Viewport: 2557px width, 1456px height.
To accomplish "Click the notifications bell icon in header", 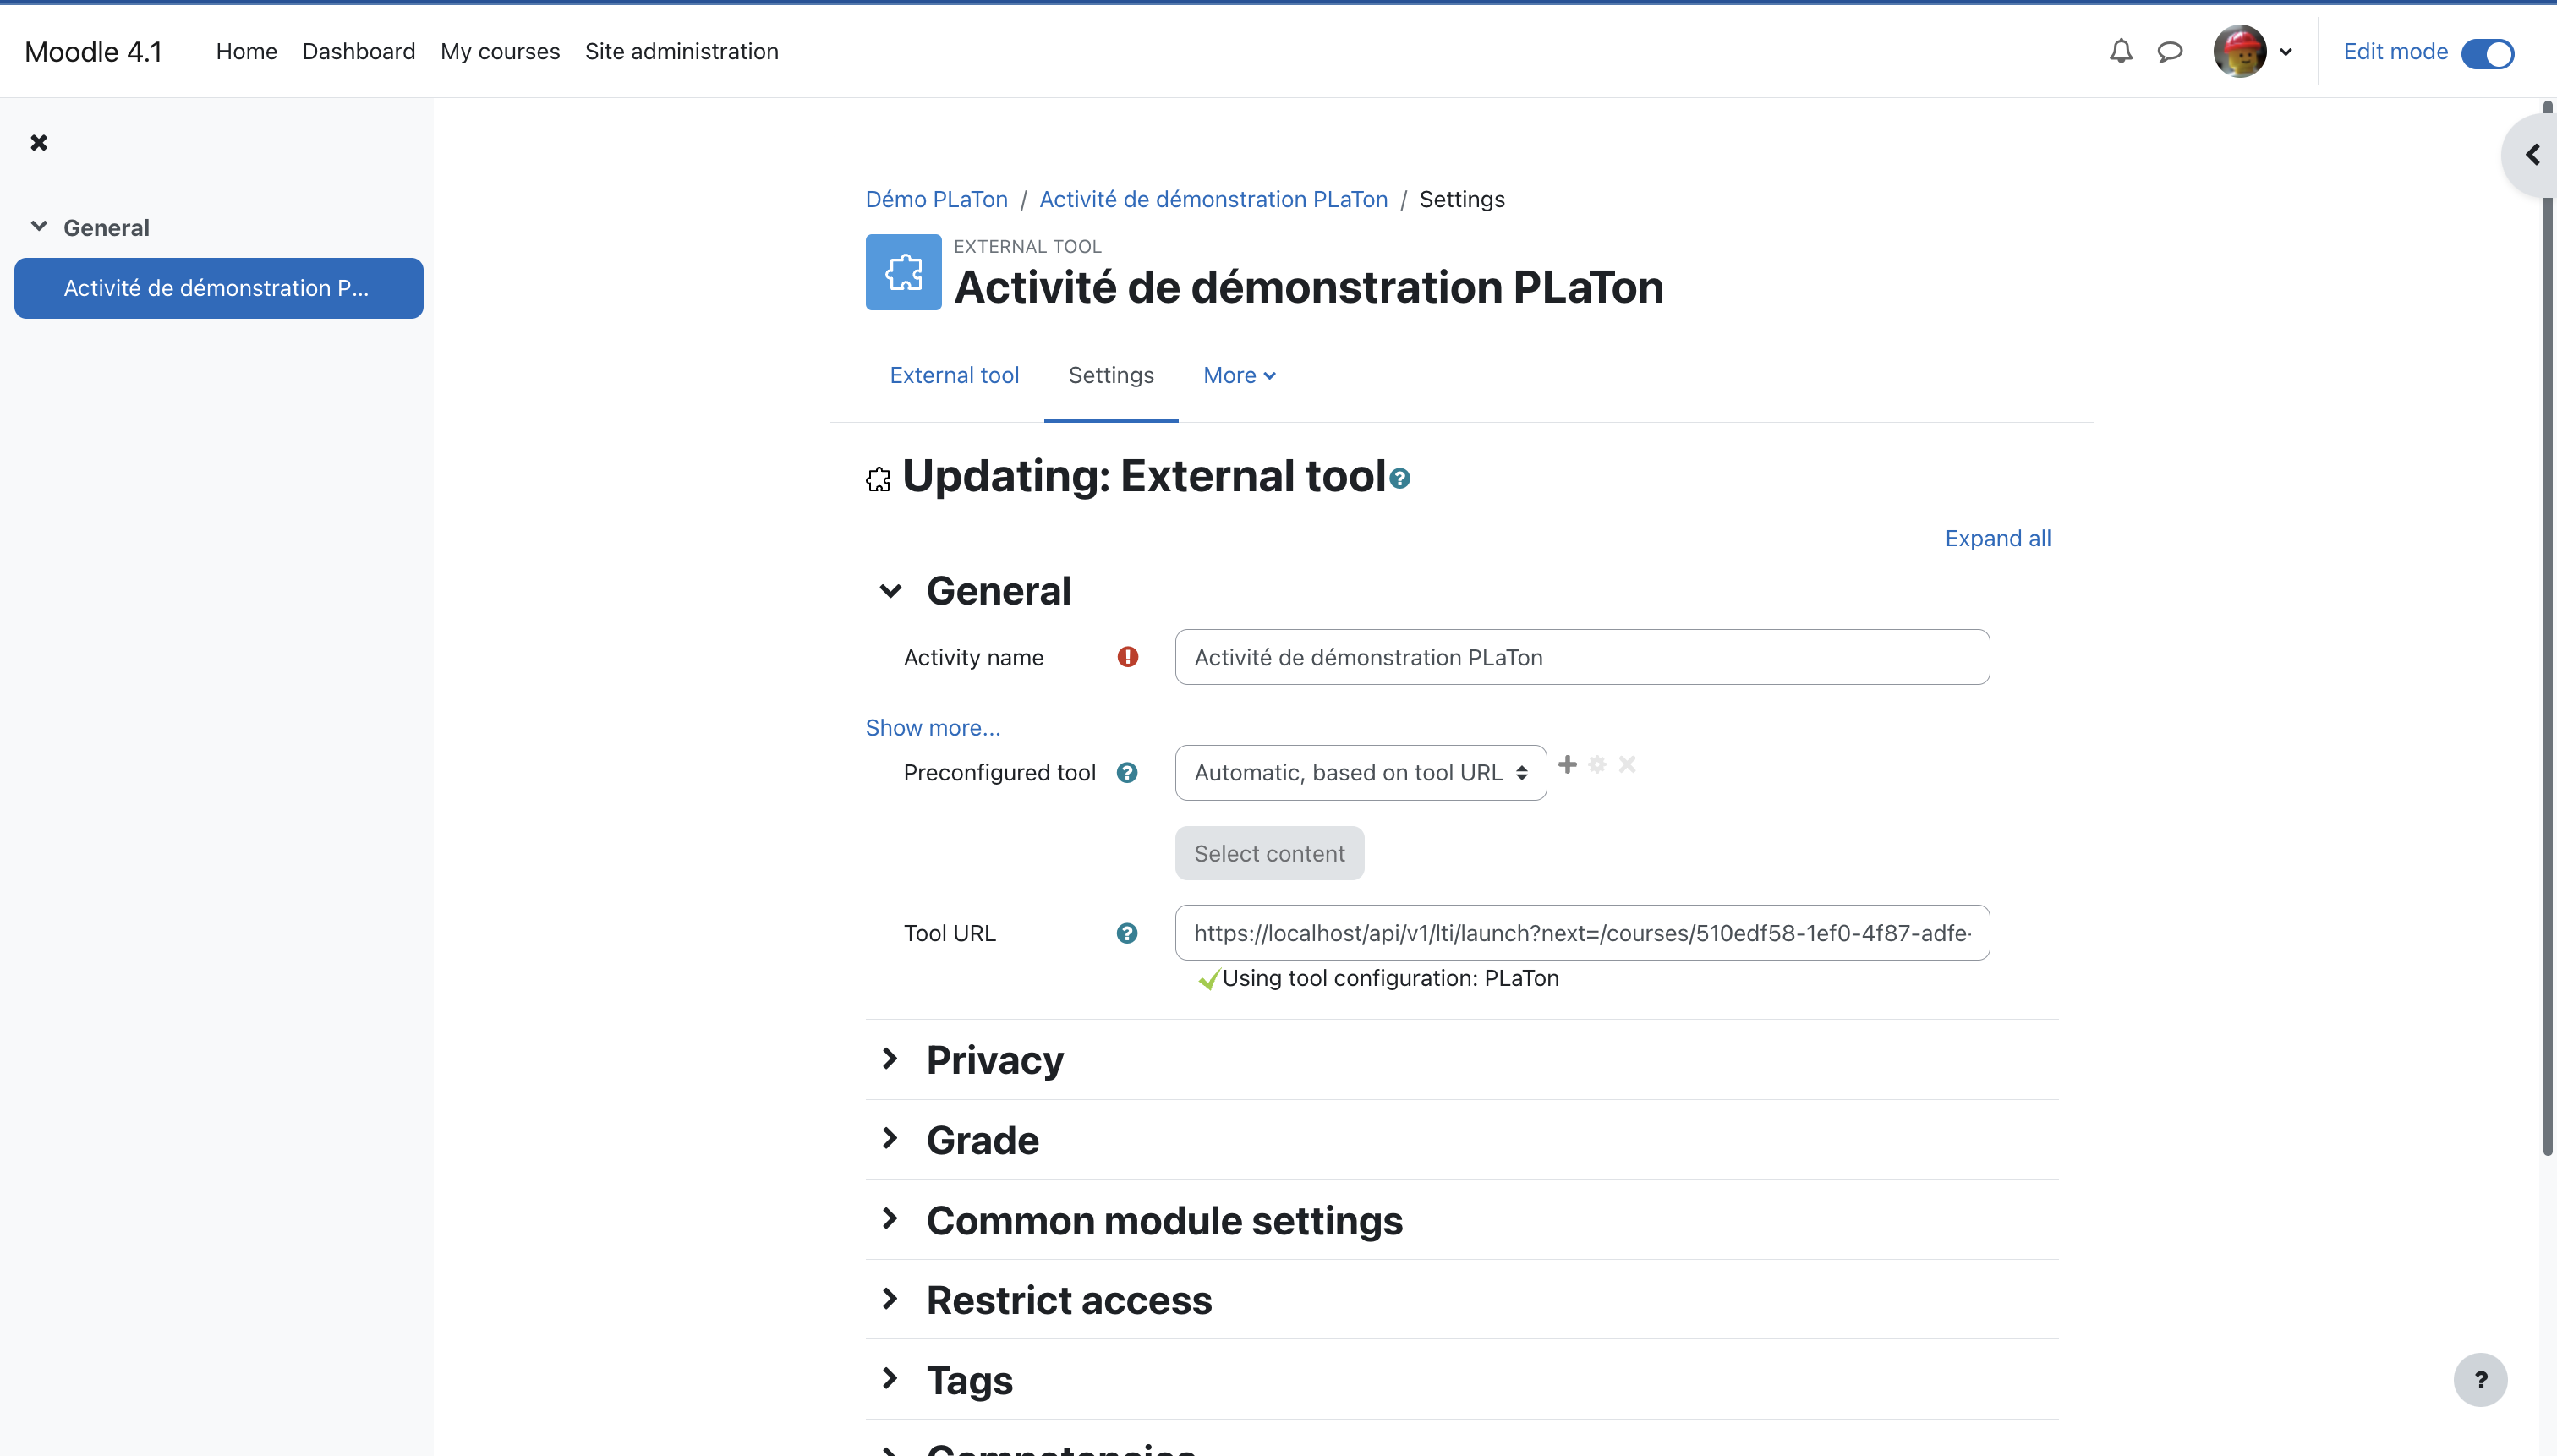I will 2120,49.
